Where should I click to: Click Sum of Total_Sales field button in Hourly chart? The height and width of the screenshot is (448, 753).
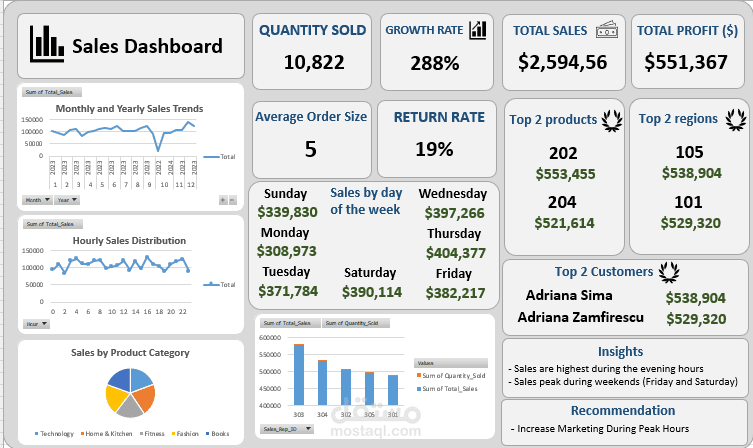53,224
